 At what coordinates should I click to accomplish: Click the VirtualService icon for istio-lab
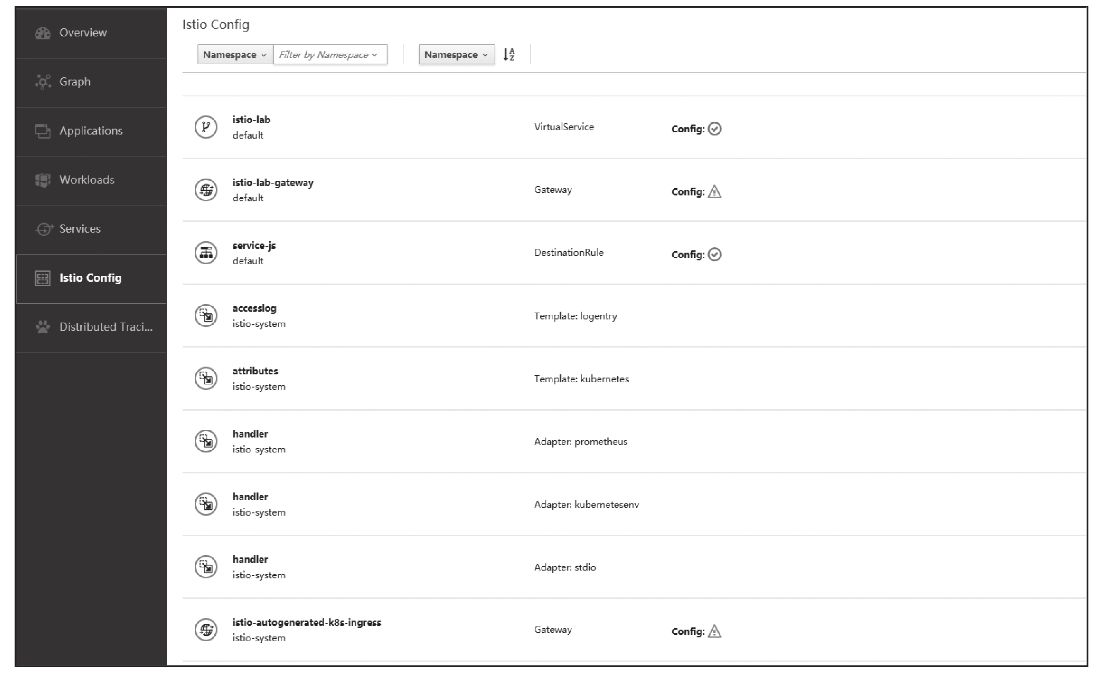[x=202, y=127]
